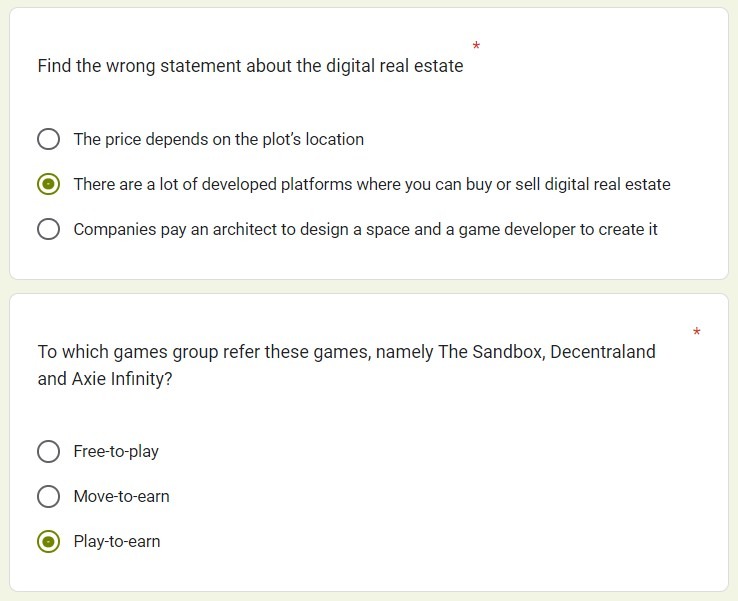Screen dimensions: 738x601
Task: Choose the Move-to-earn radio button
Action: click(48, 496)
